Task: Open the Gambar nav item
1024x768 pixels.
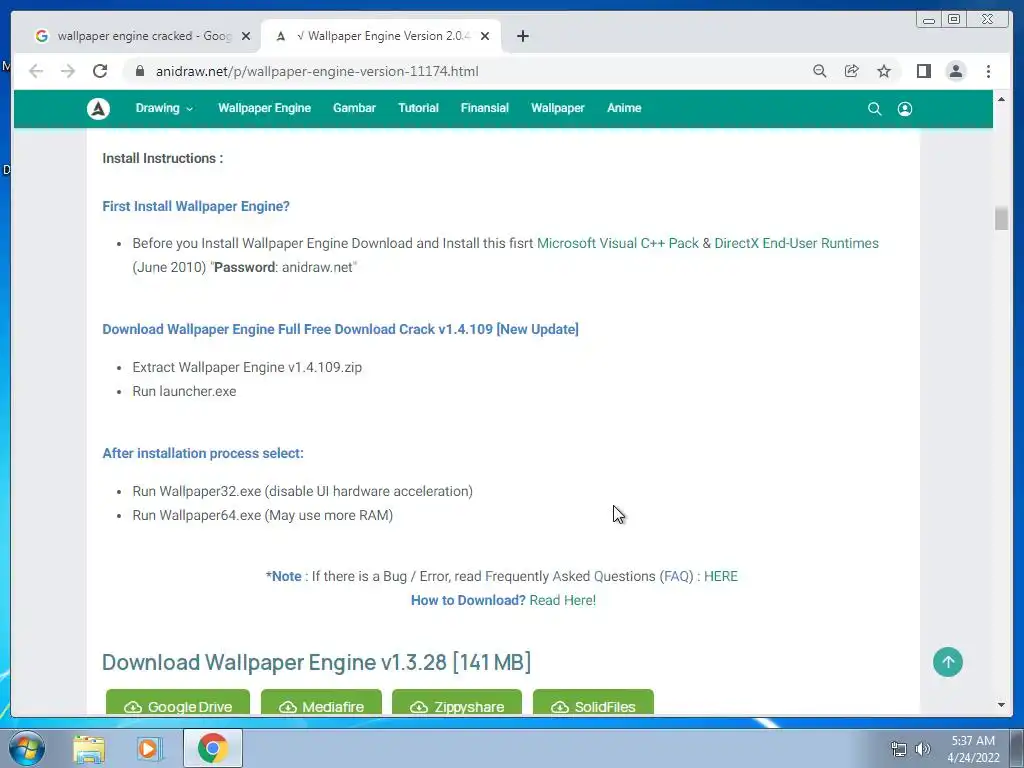Action: [354, 108]
